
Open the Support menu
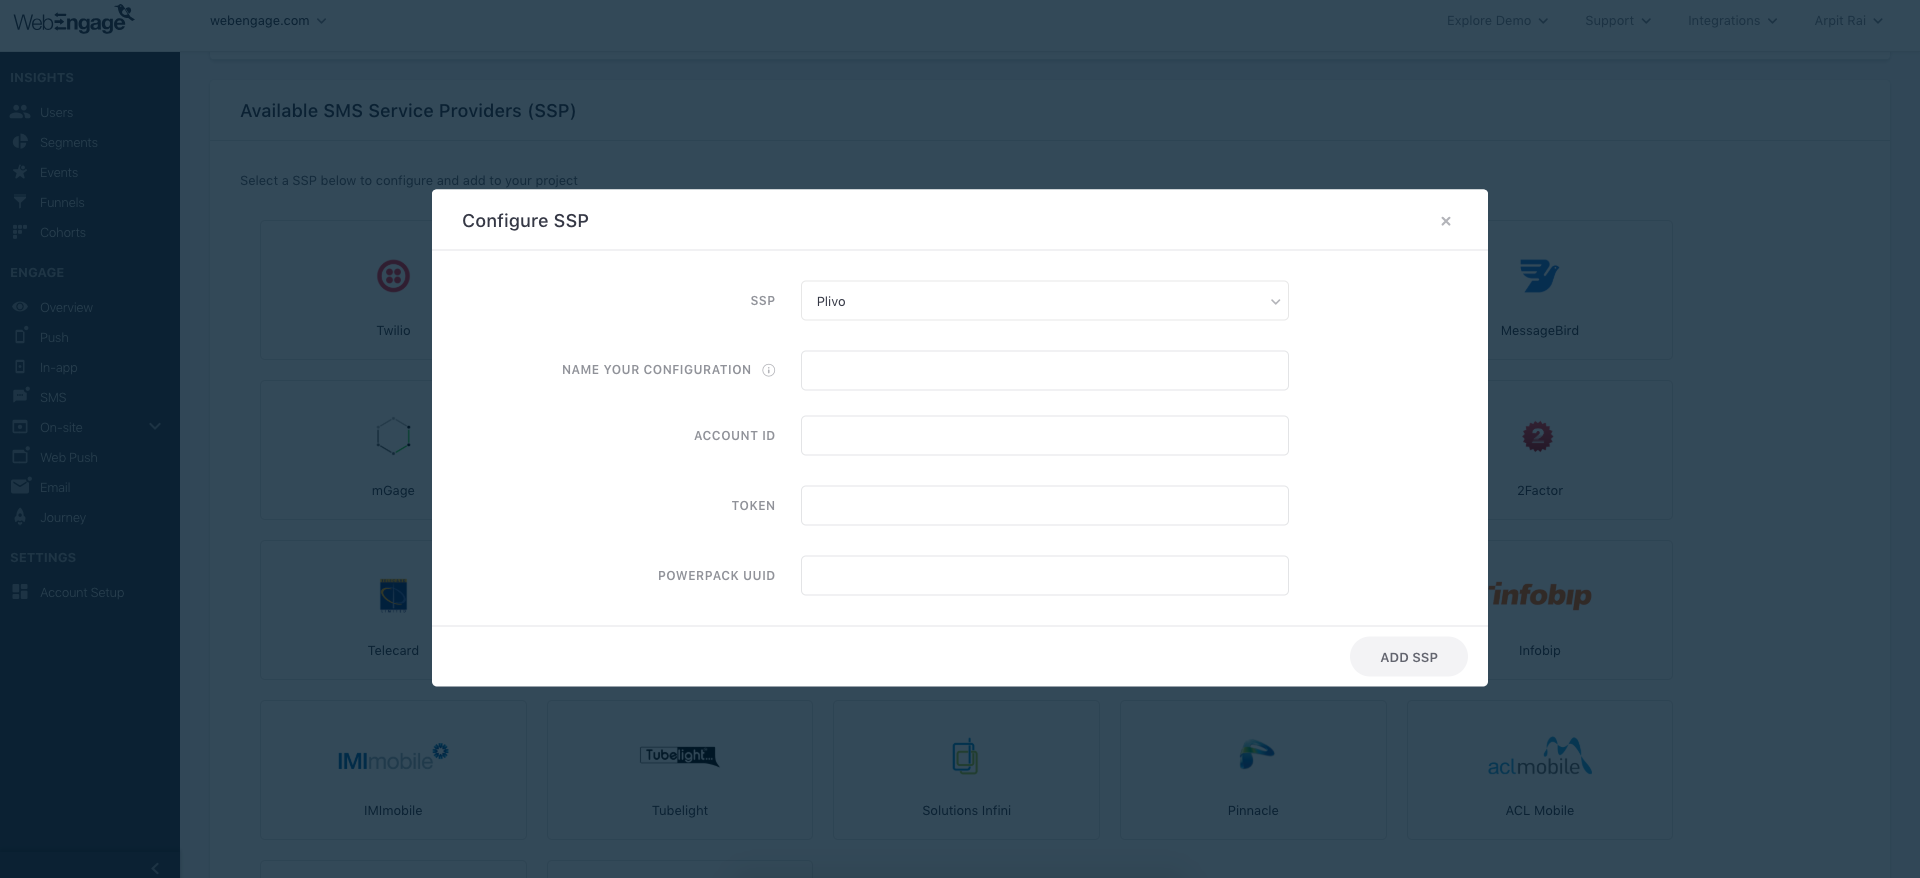click(x=1617, y=21)
